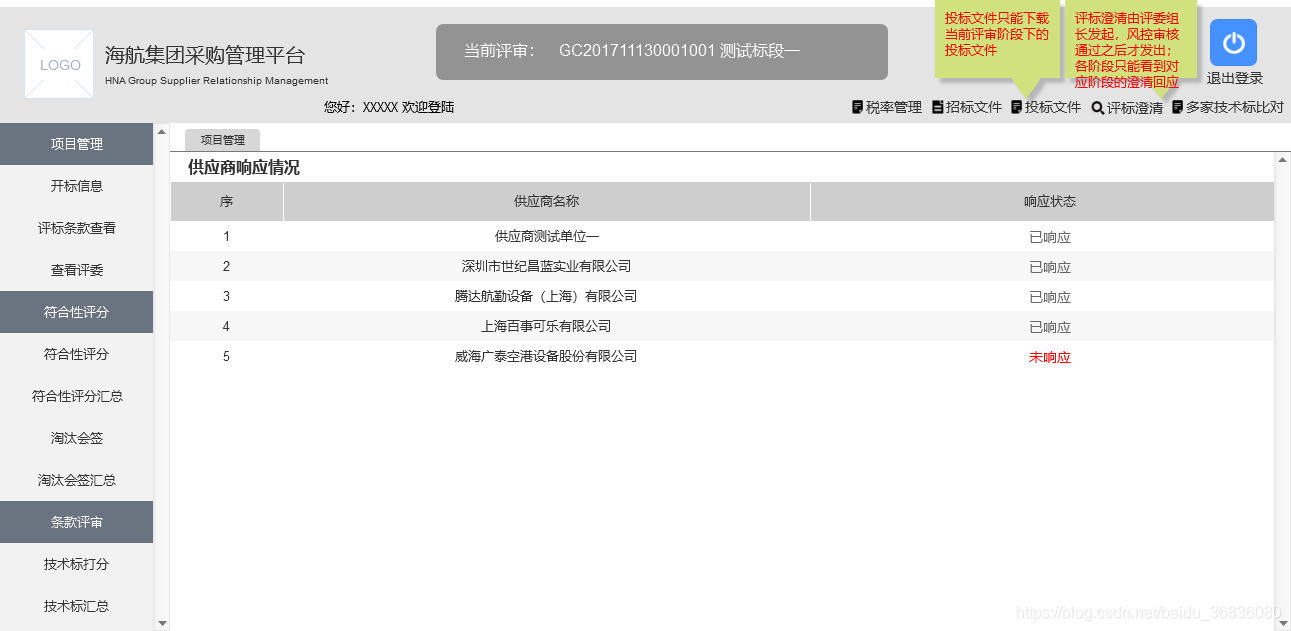Click the current review banner GC201711130001001
Screen dimensions: 1291x631
[x=662, y=52]
